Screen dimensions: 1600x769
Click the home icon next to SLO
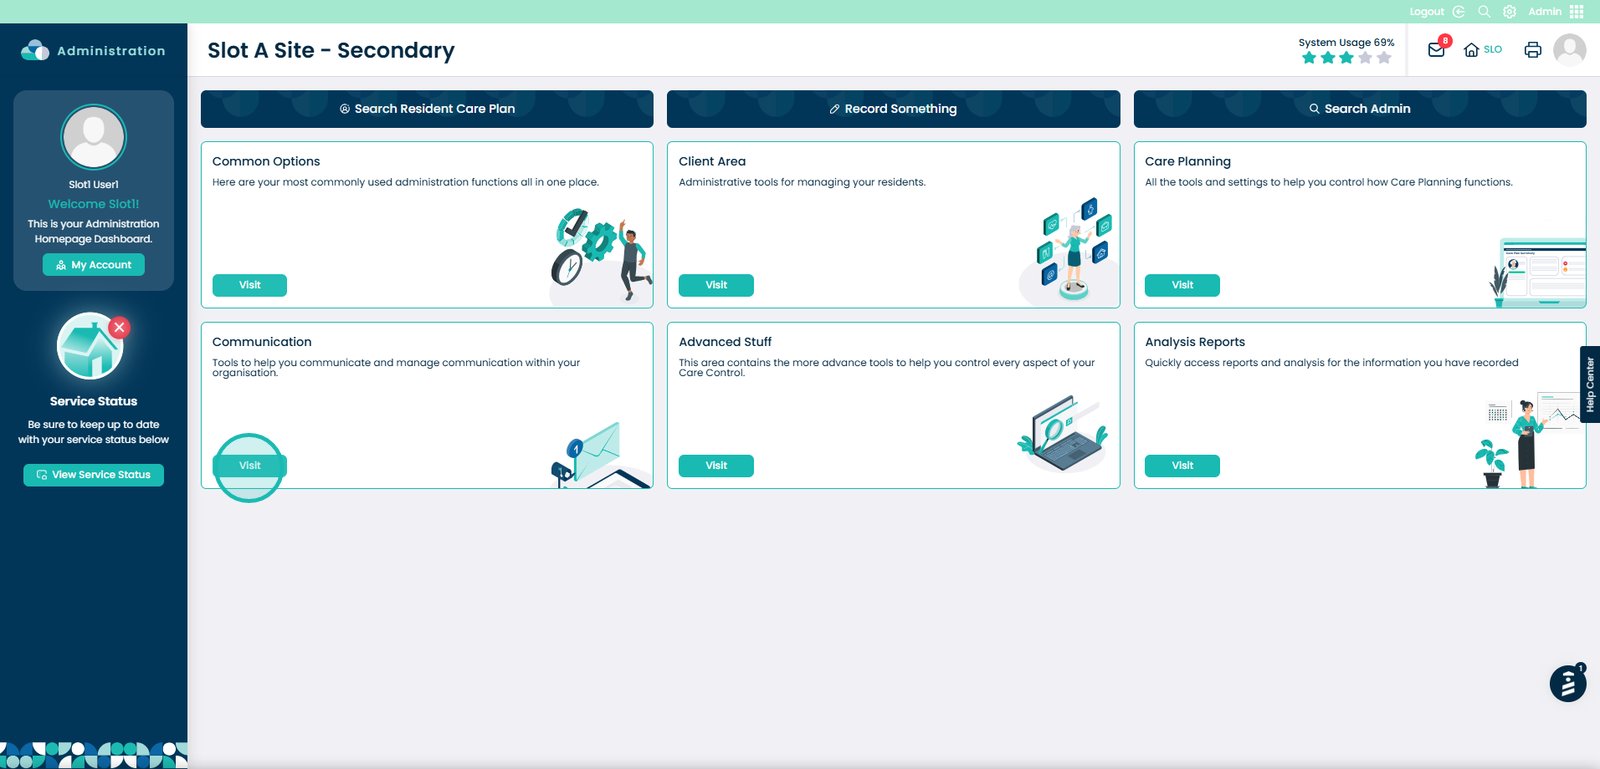[1471, 50]
